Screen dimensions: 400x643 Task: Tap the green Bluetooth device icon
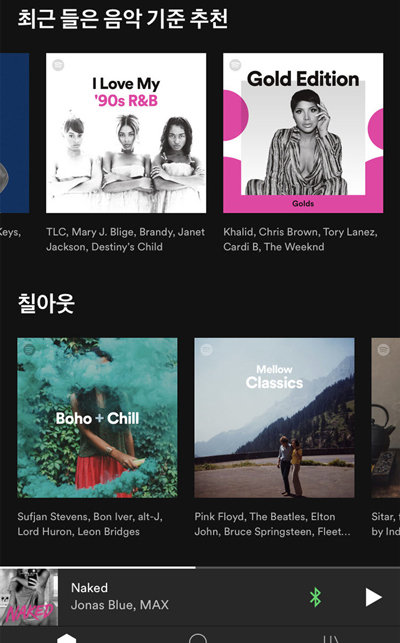[315, 597]
